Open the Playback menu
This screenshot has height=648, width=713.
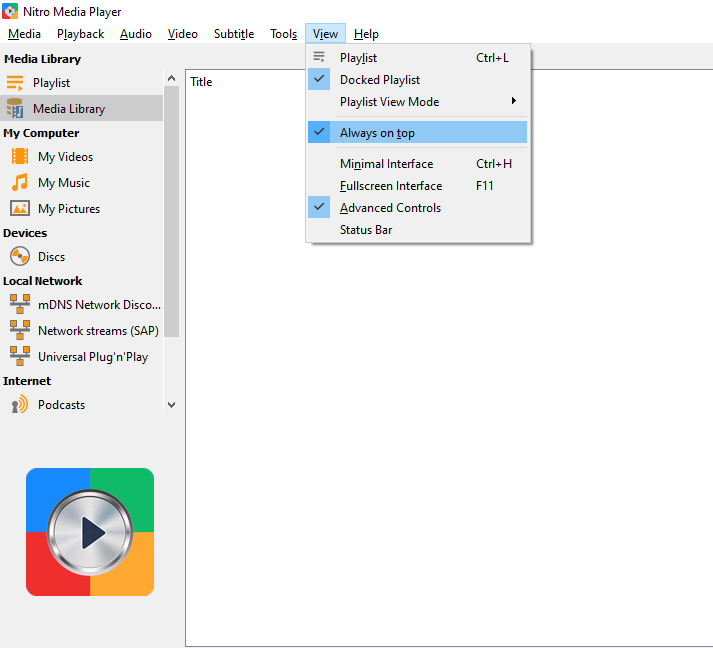pos(80,34)
